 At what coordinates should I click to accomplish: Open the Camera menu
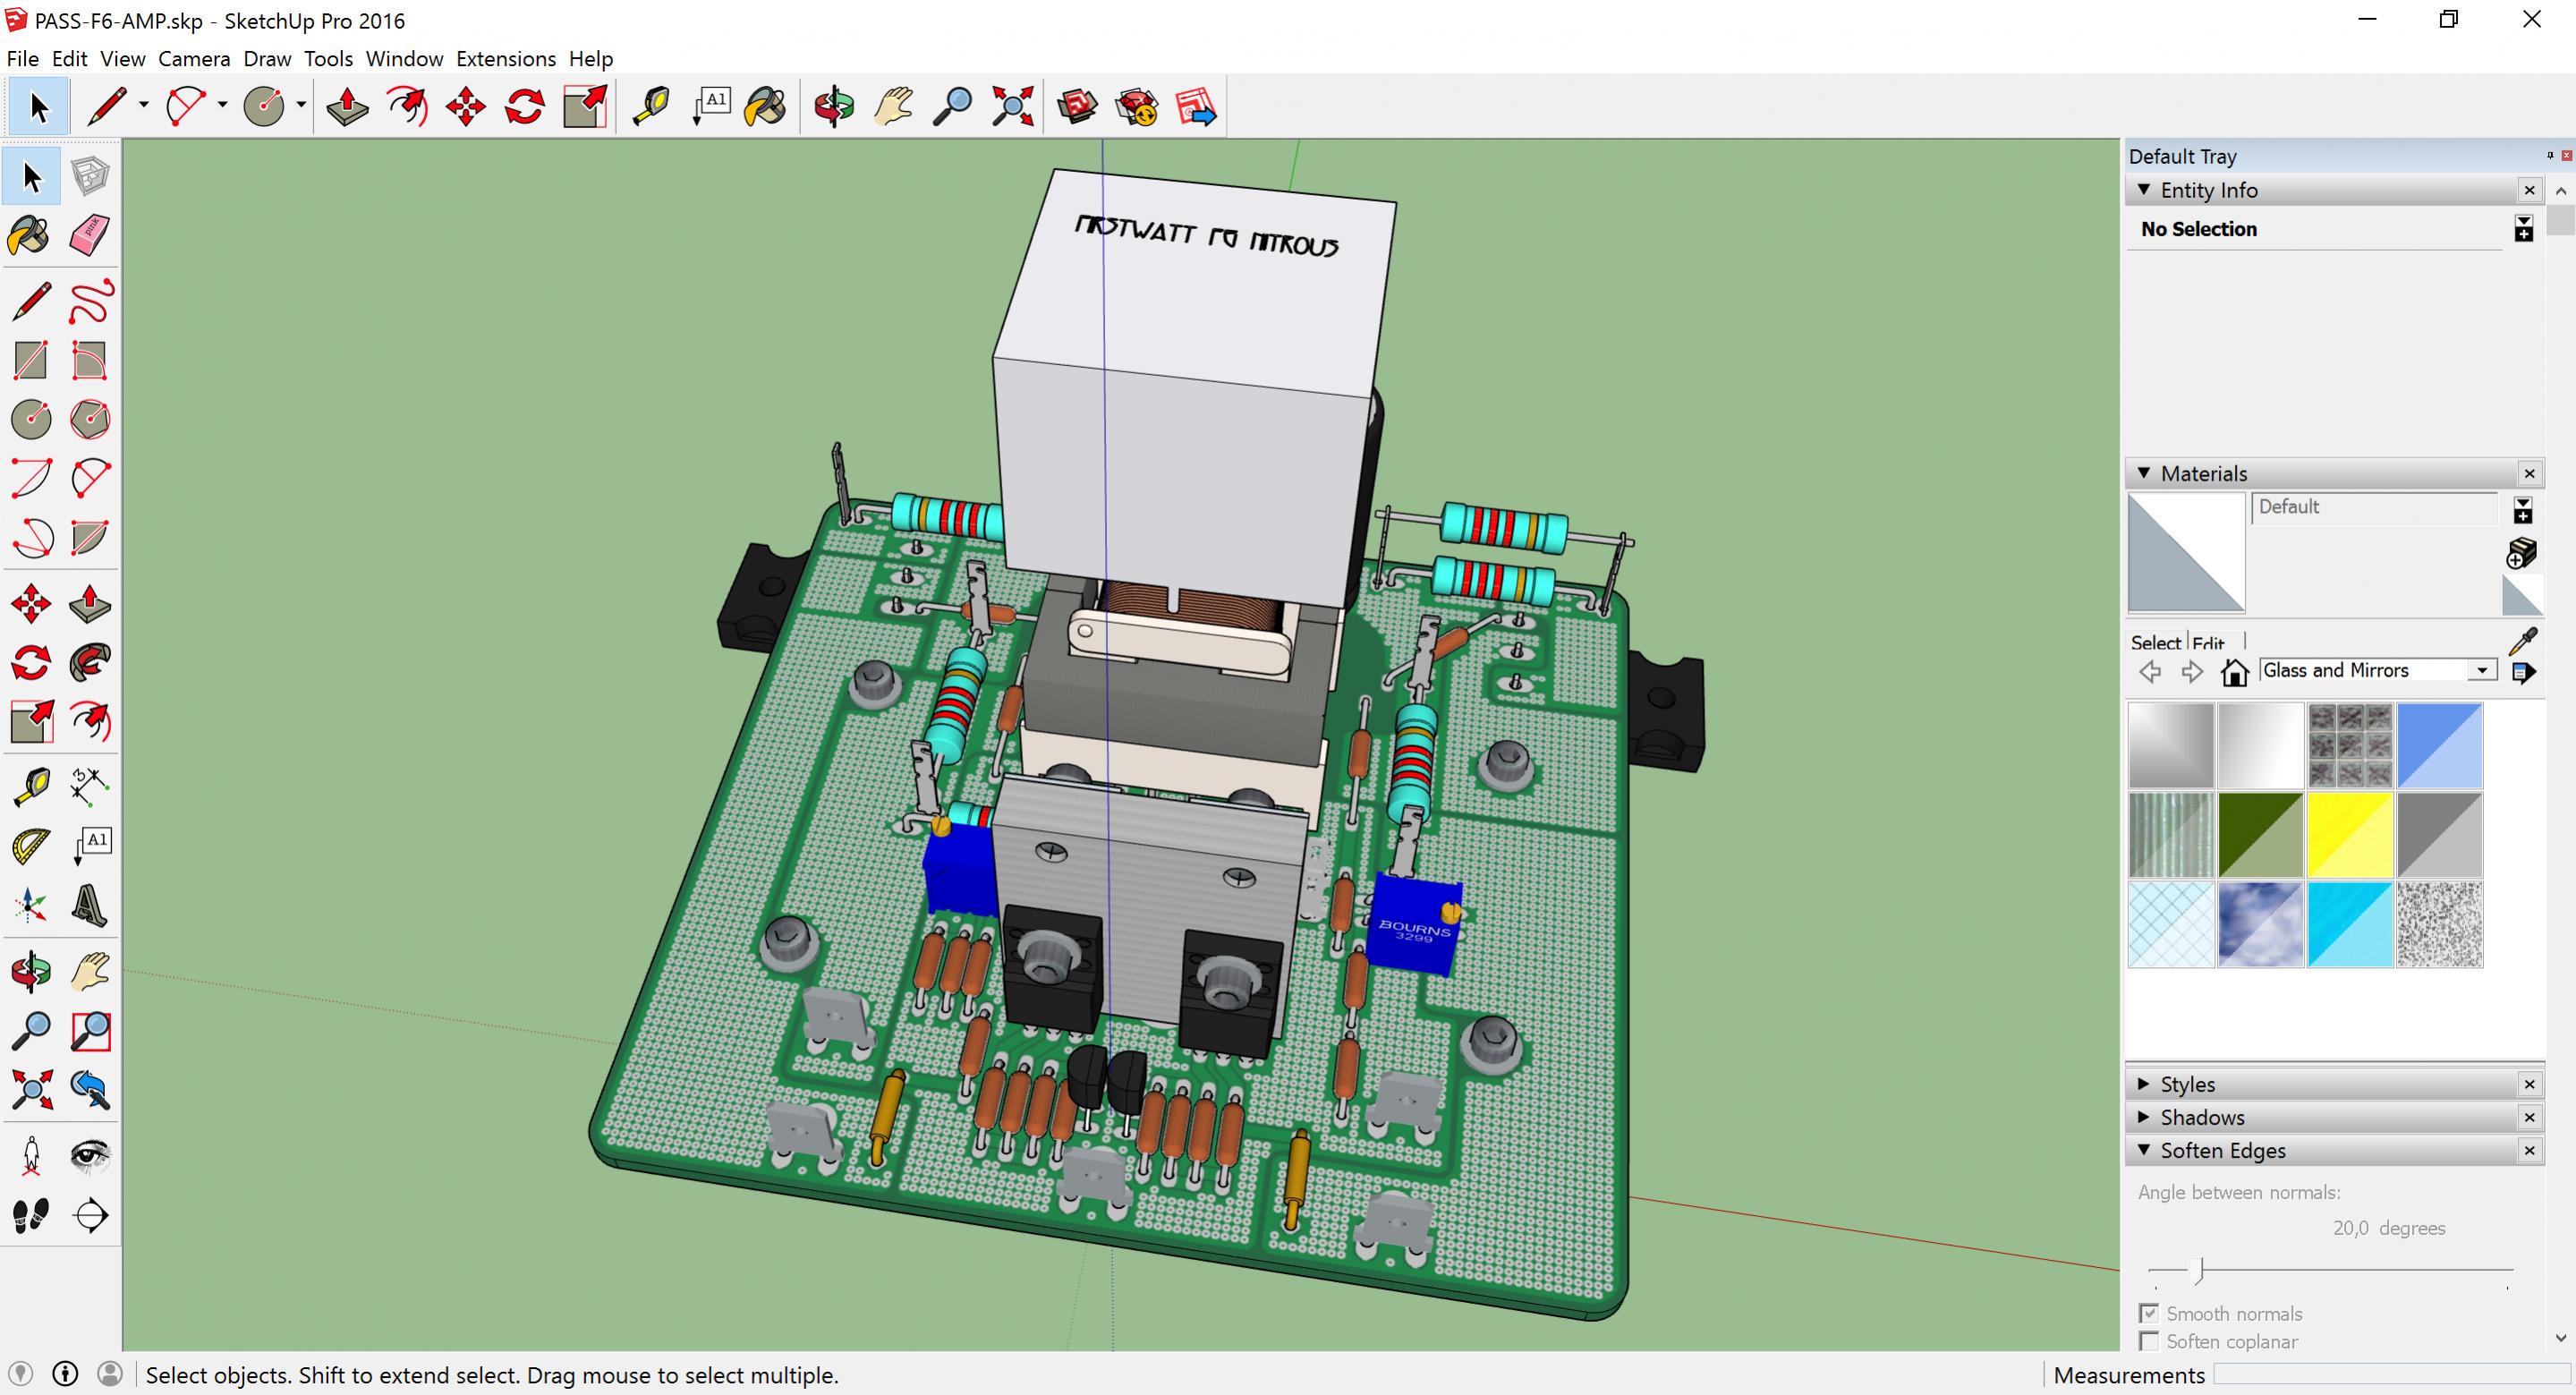coord(194,58)
